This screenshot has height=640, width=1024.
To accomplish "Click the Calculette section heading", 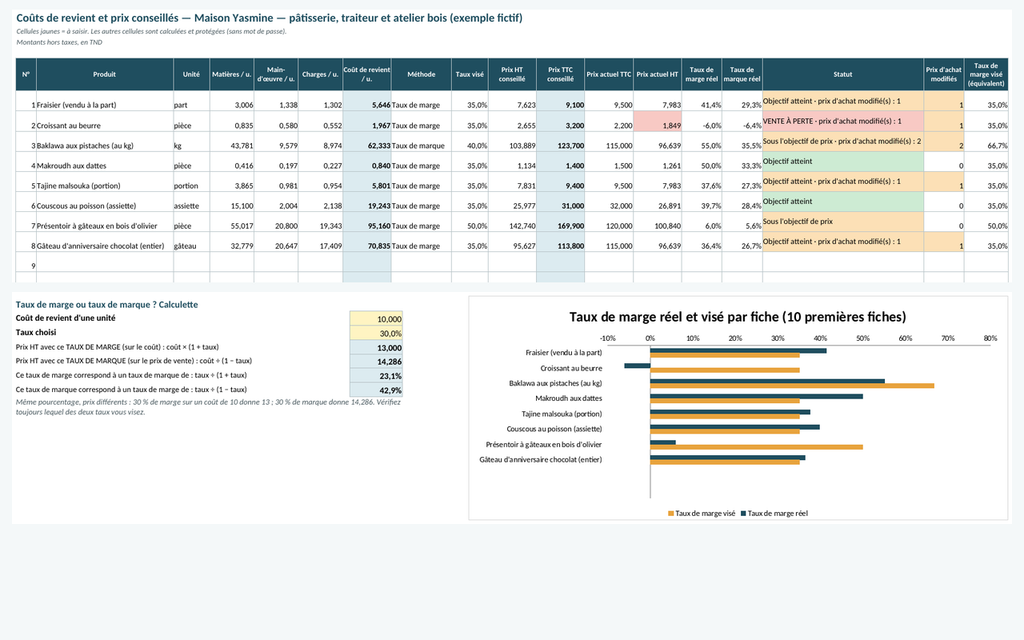I will pos(107,304).
